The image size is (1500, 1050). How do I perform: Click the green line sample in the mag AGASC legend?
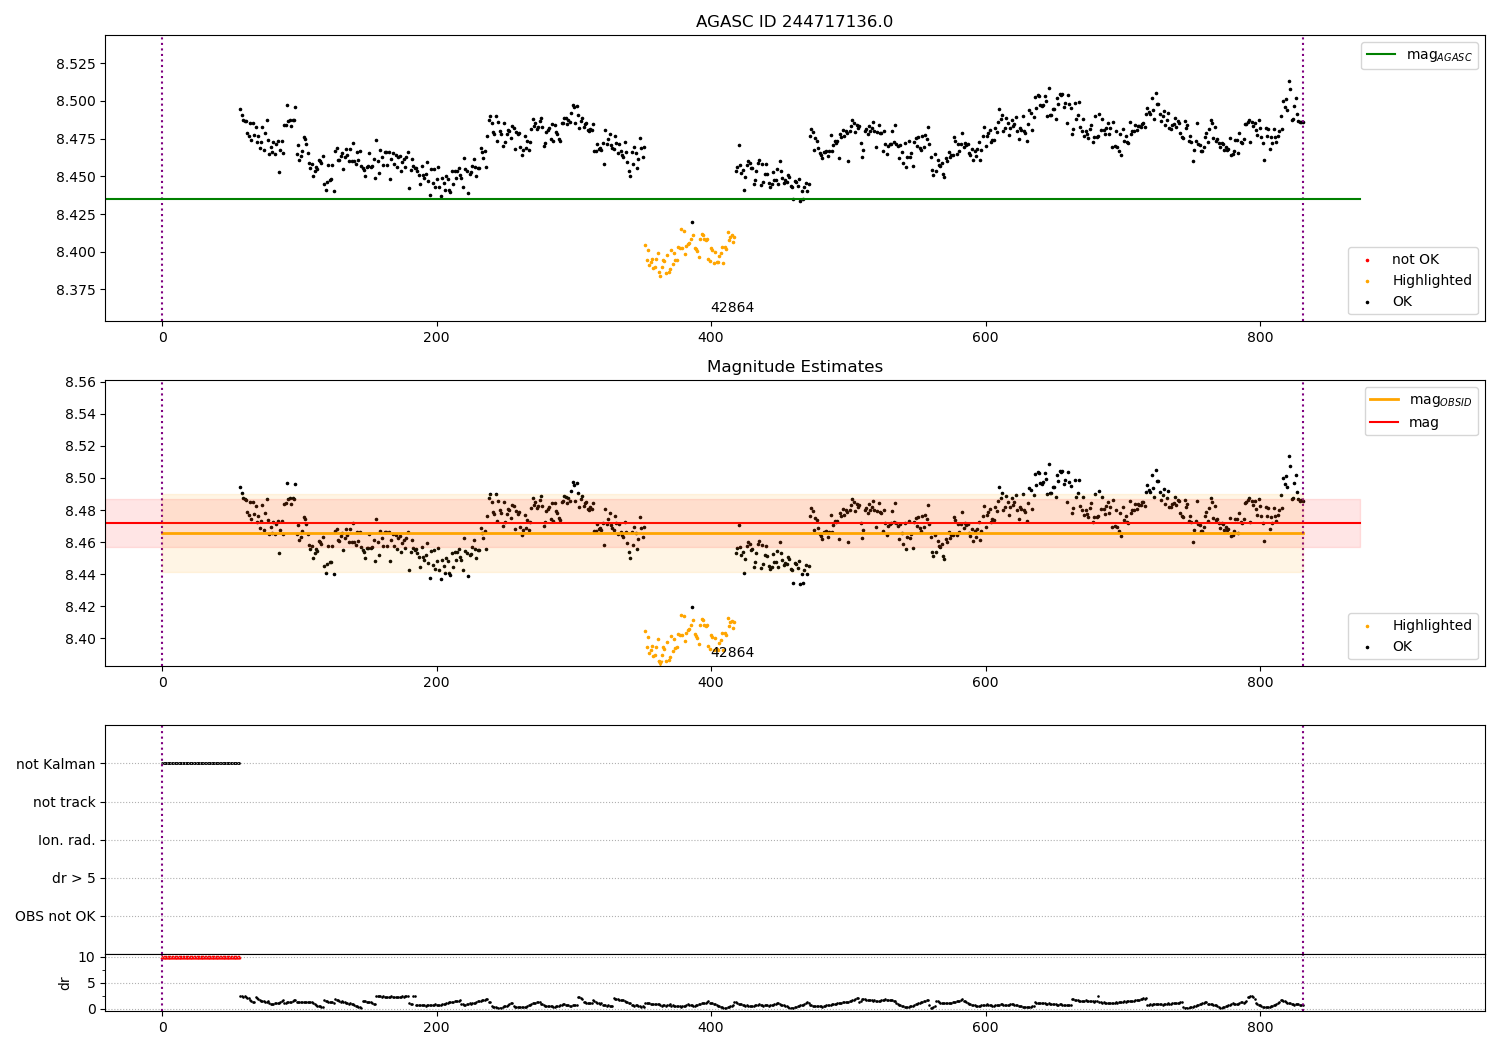tap(1383, 55)
